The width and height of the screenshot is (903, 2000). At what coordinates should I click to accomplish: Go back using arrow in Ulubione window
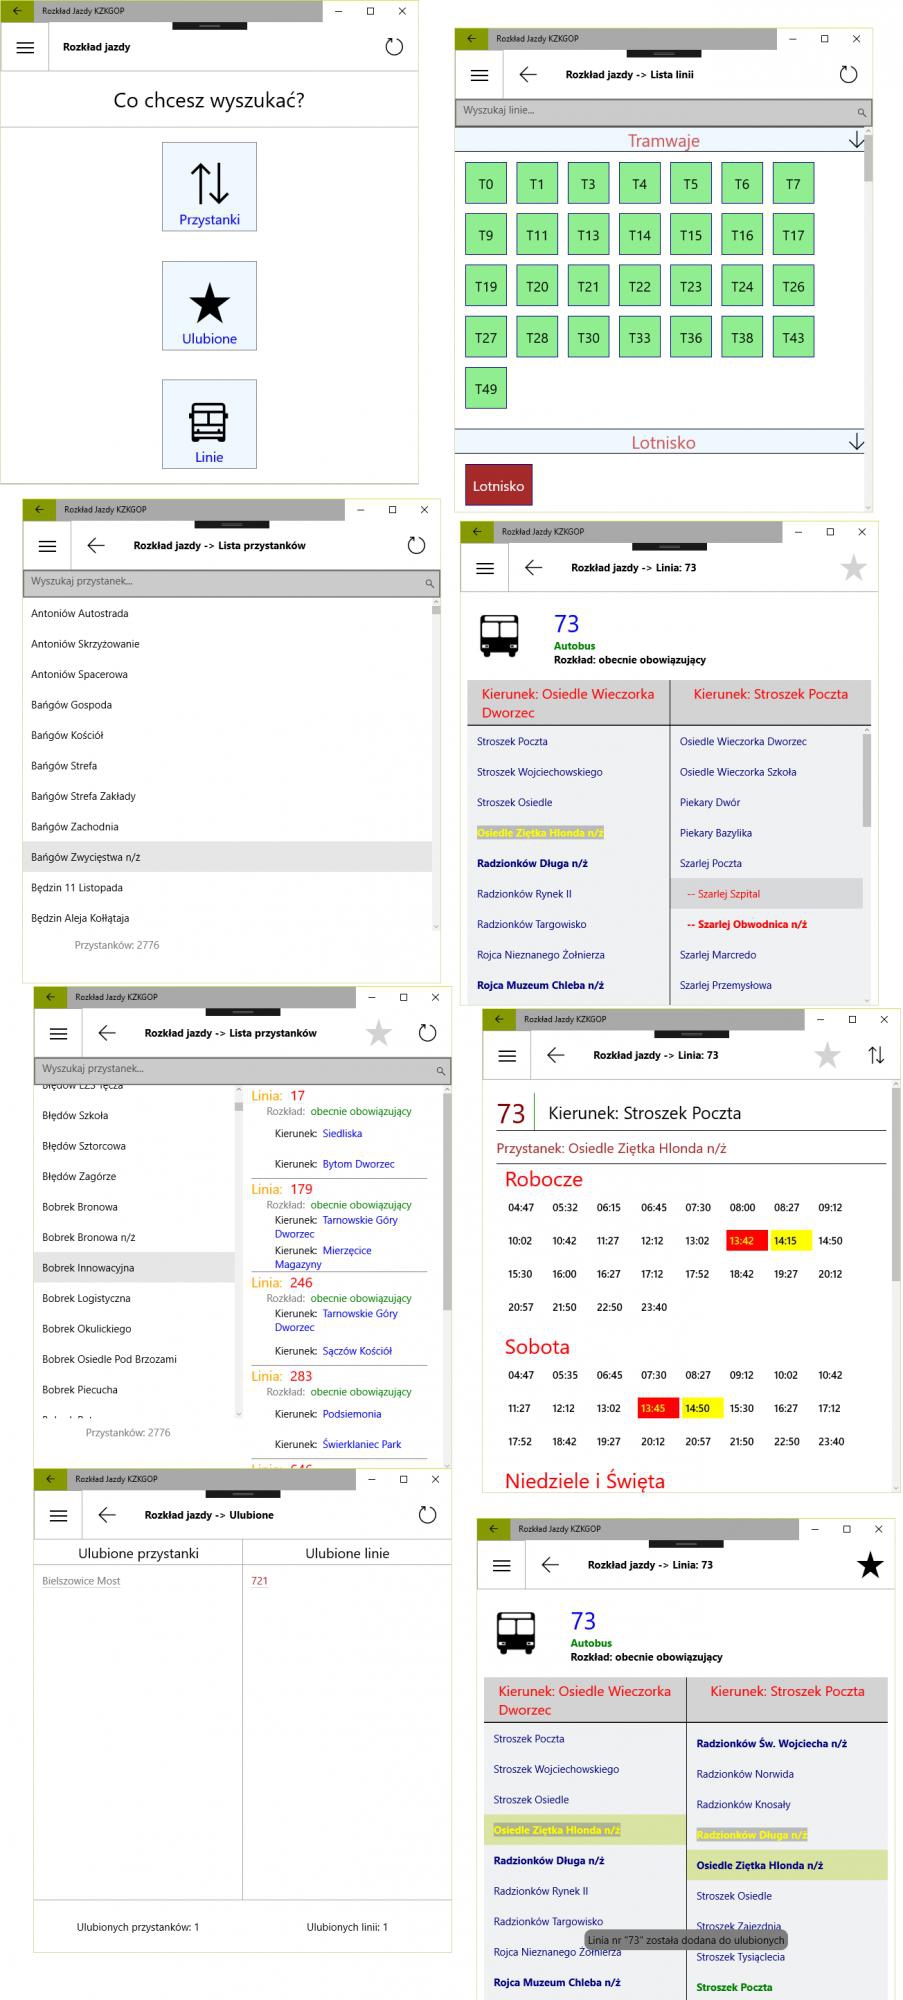point(107,1515)
